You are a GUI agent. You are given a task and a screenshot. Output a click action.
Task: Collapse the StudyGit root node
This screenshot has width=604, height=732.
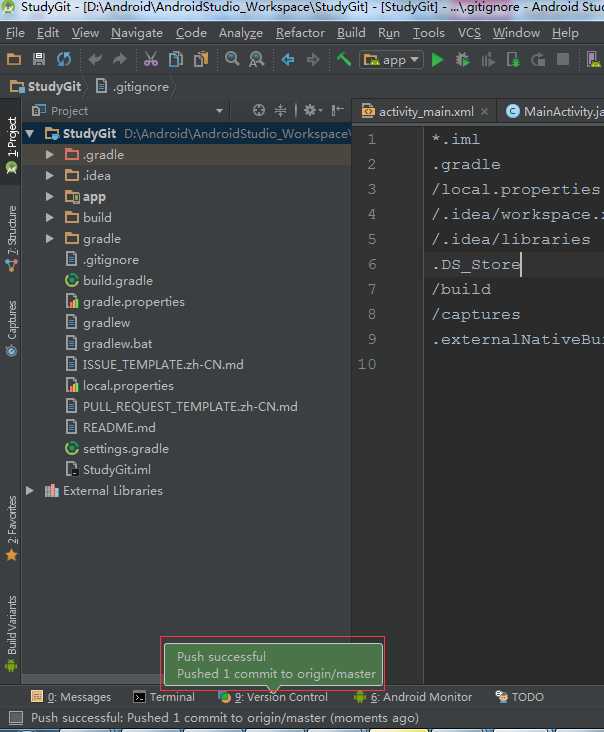pyautogui.click(x=30, y=134)
